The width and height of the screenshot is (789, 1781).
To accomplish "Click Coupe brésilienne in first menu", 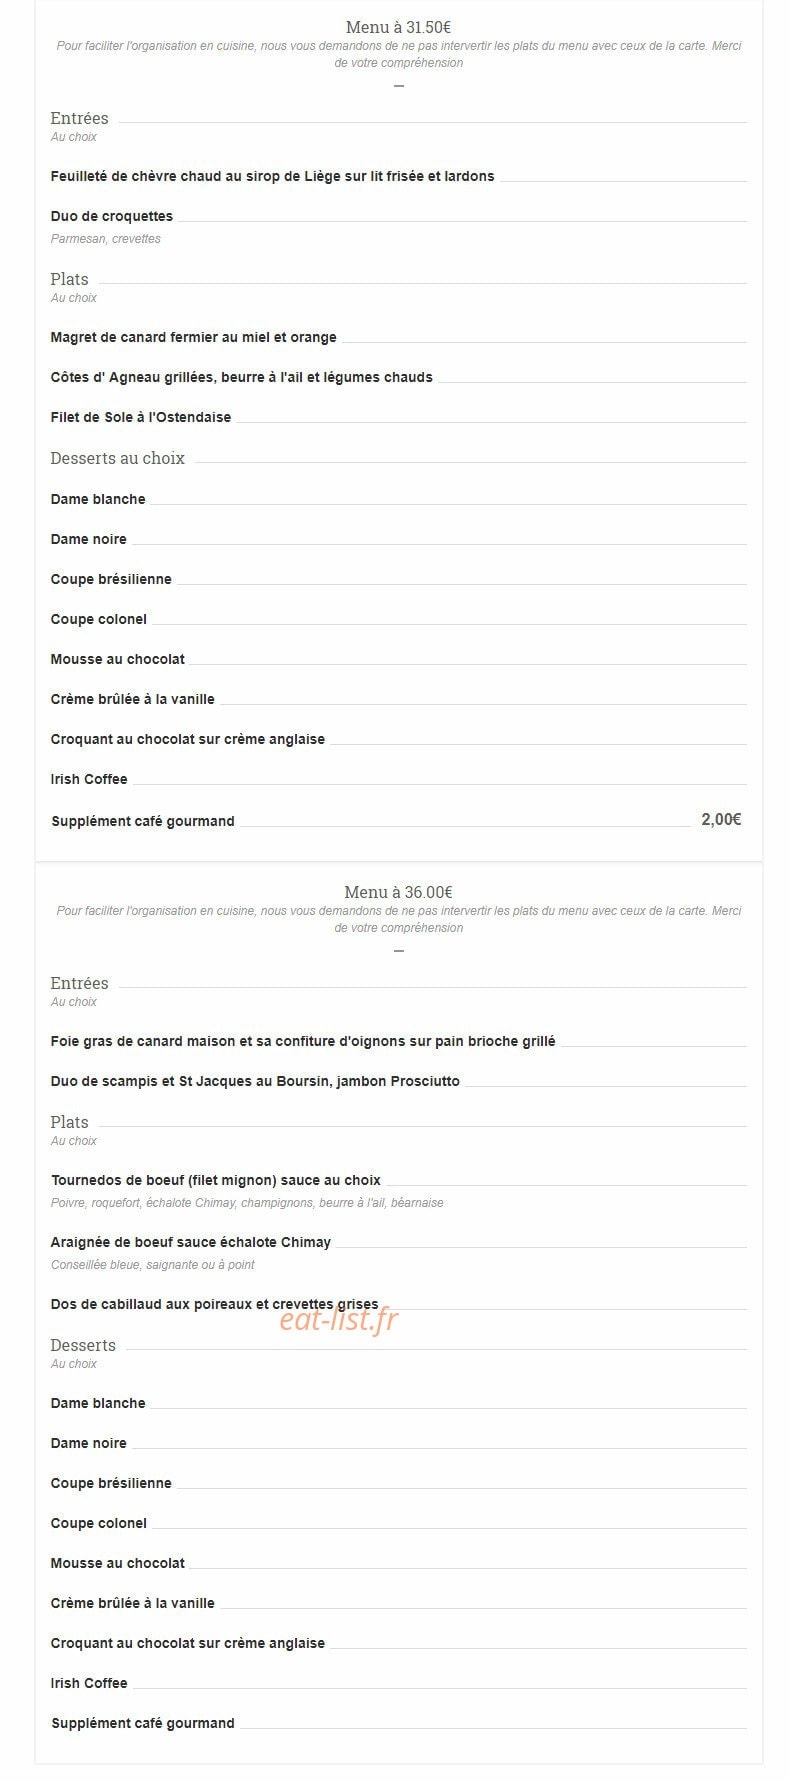I will [111, 579].
